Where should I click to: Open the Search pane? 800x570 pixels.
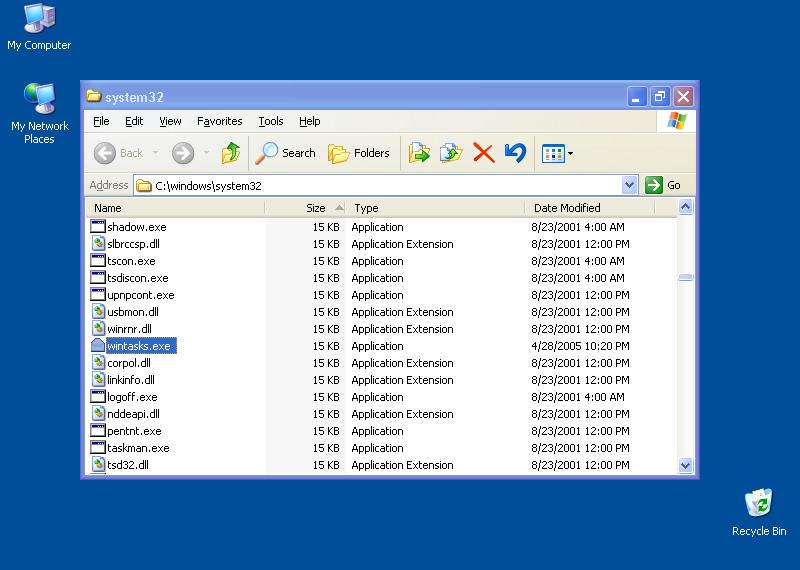tap(286, 153)
